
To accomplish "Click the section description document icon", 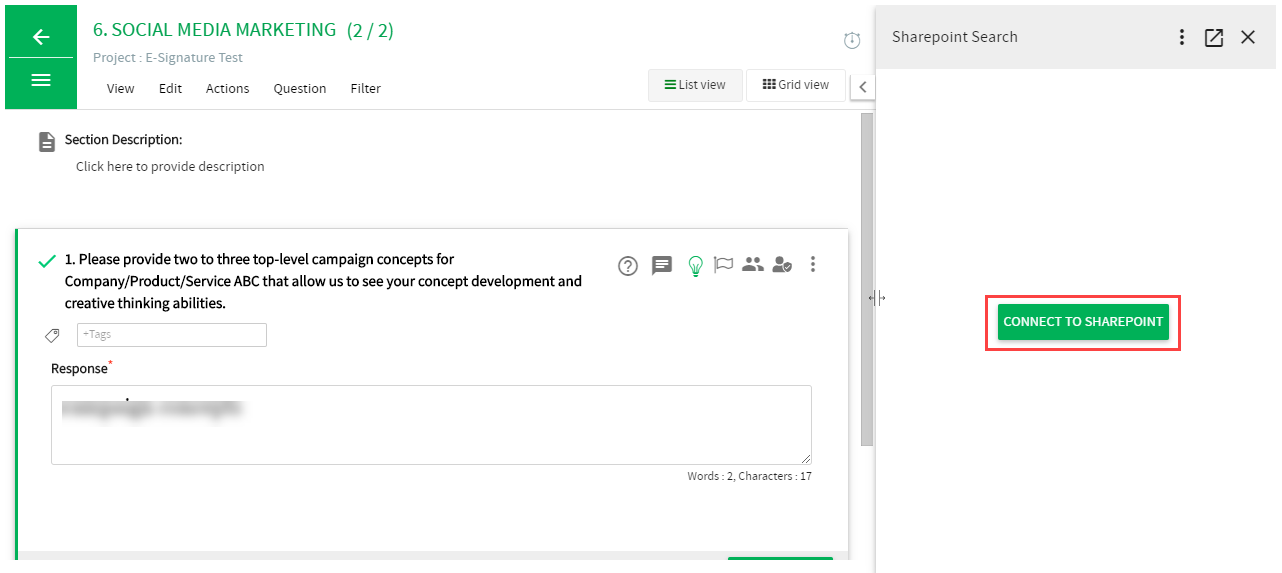I will pos(47,141).
